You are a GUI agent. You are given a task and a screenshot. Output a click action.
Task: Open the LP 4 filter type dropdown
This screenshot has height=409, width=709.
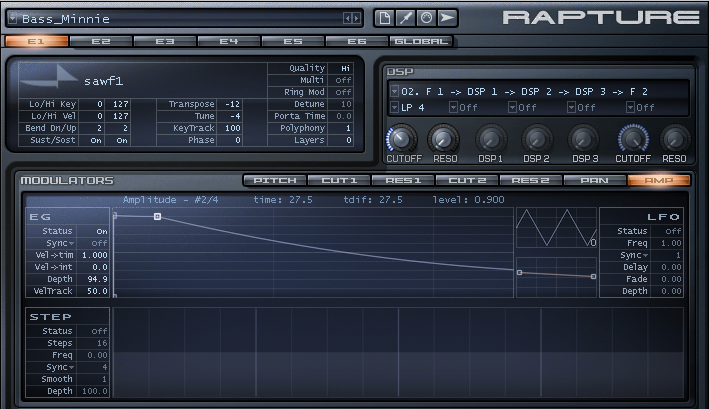pos(394,108)
